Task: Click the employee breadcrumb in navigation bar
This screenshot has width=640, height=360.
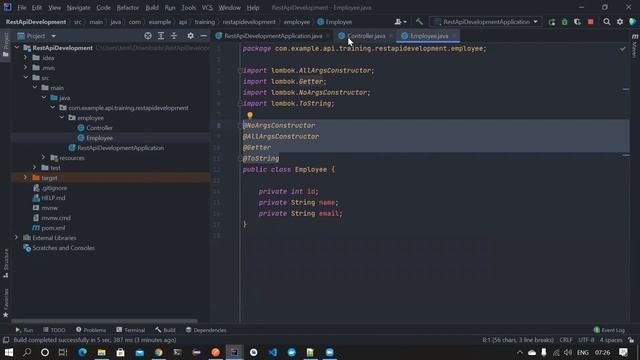Action: pos(297,22)
